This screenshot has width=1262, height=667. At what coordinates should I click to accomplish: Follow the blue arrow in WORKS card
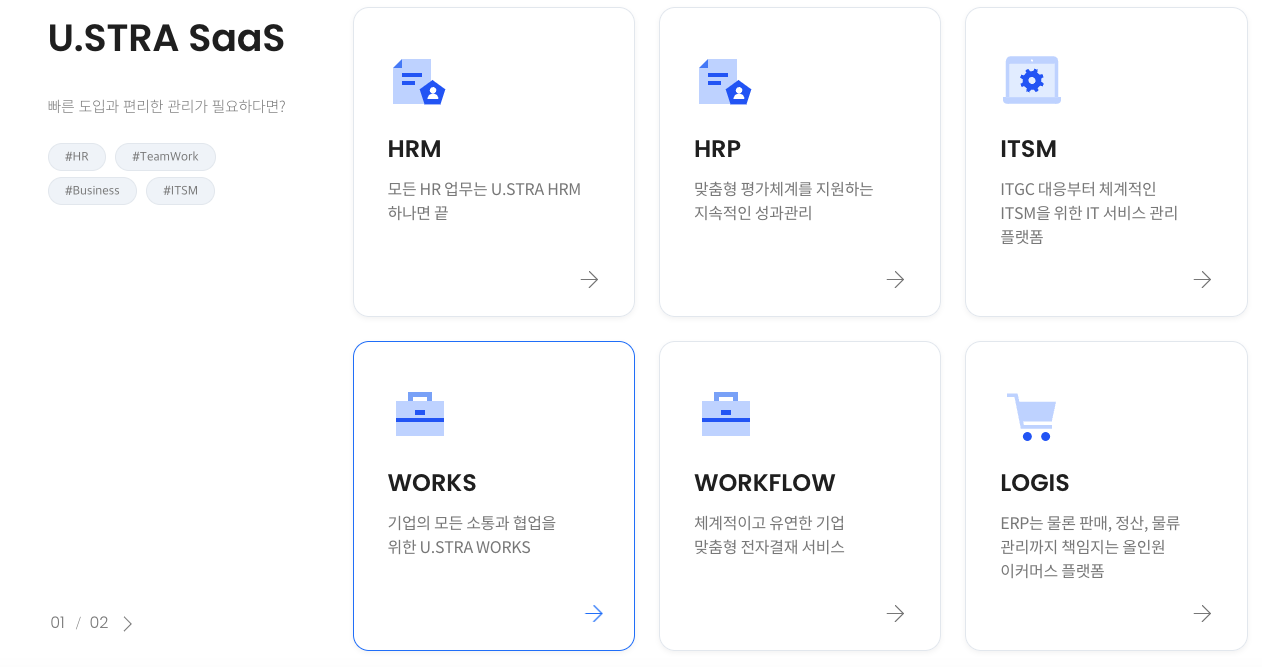click(594, 614)
